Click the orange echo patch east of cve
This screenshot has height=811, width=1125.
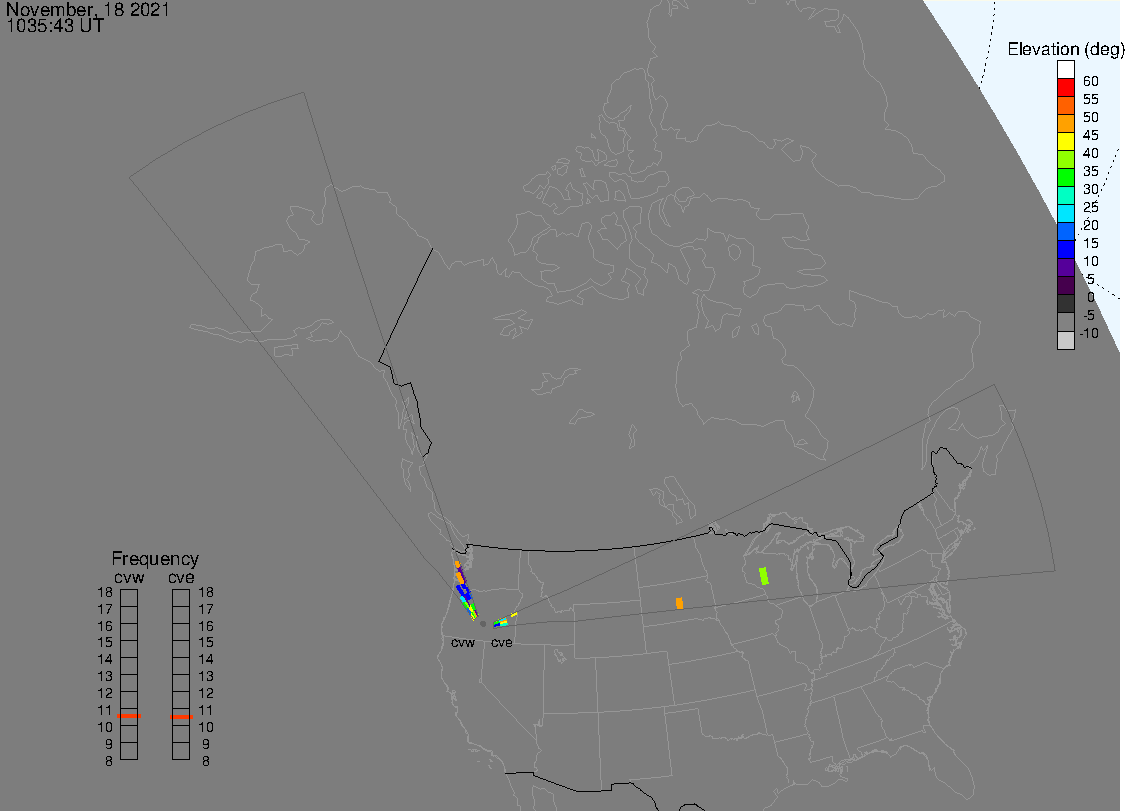679,603
